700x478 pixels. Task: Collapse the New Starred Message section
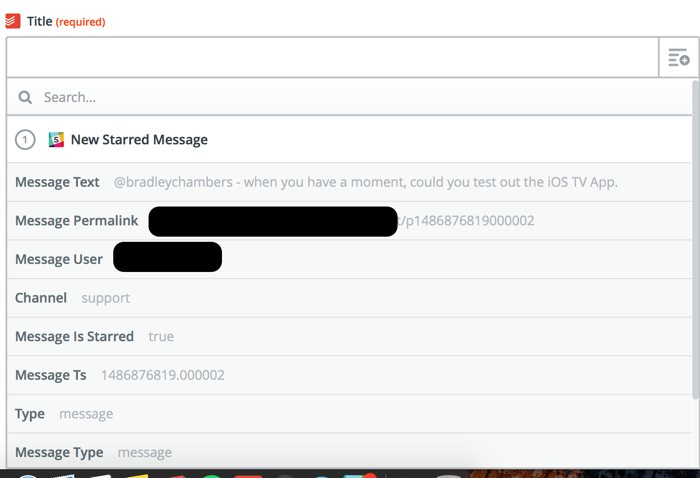click(x=349, y=140)
